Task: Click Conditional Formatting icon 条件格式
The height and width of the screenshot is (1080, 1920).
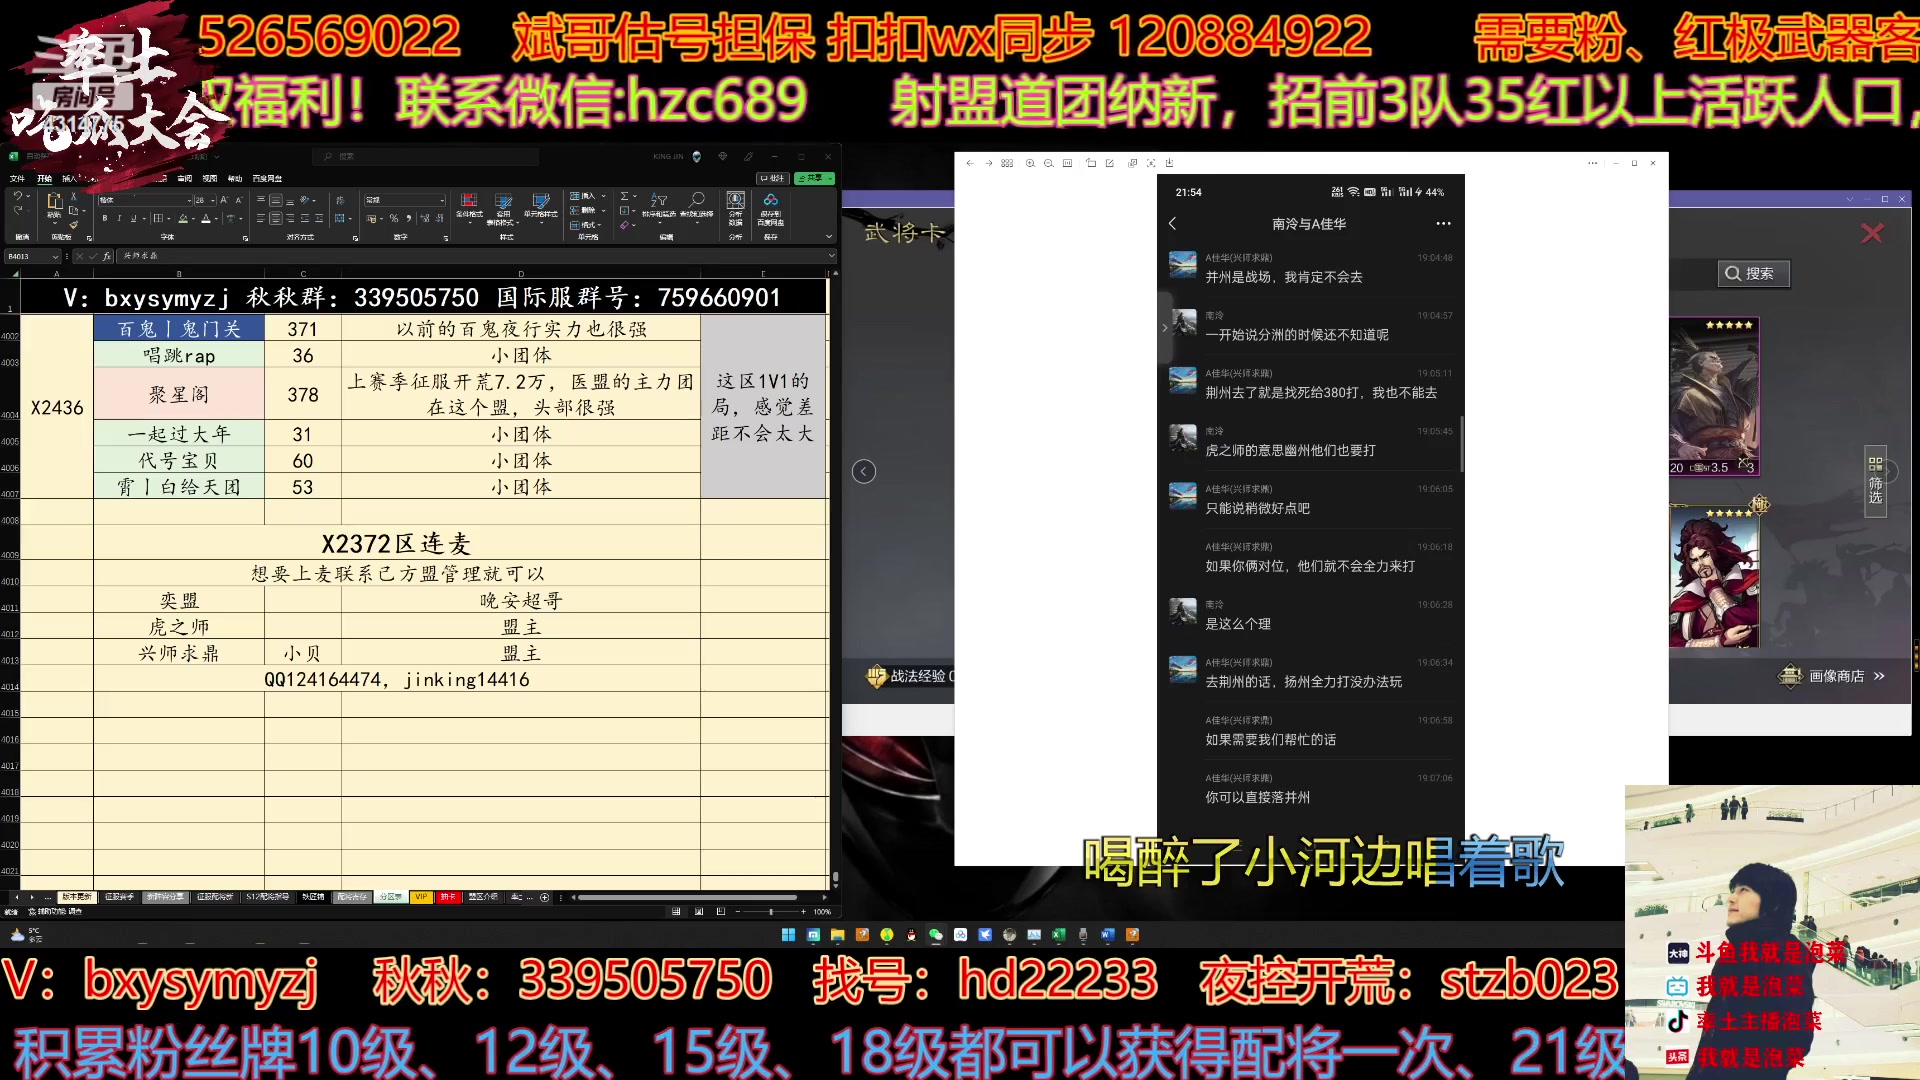Action: coord(469,200)
